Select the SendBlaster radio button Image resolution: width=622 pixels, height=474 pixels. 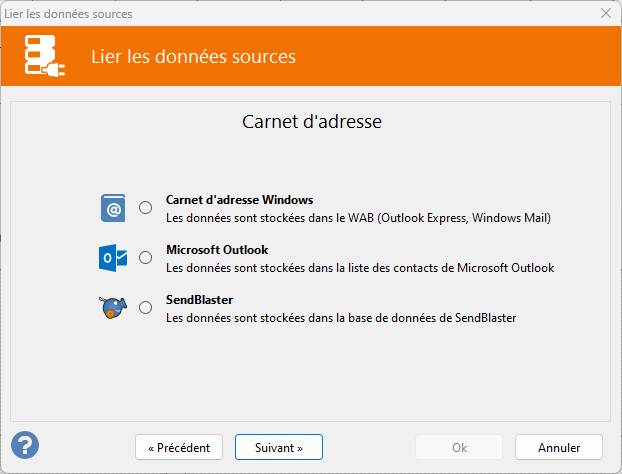(146, 307)
